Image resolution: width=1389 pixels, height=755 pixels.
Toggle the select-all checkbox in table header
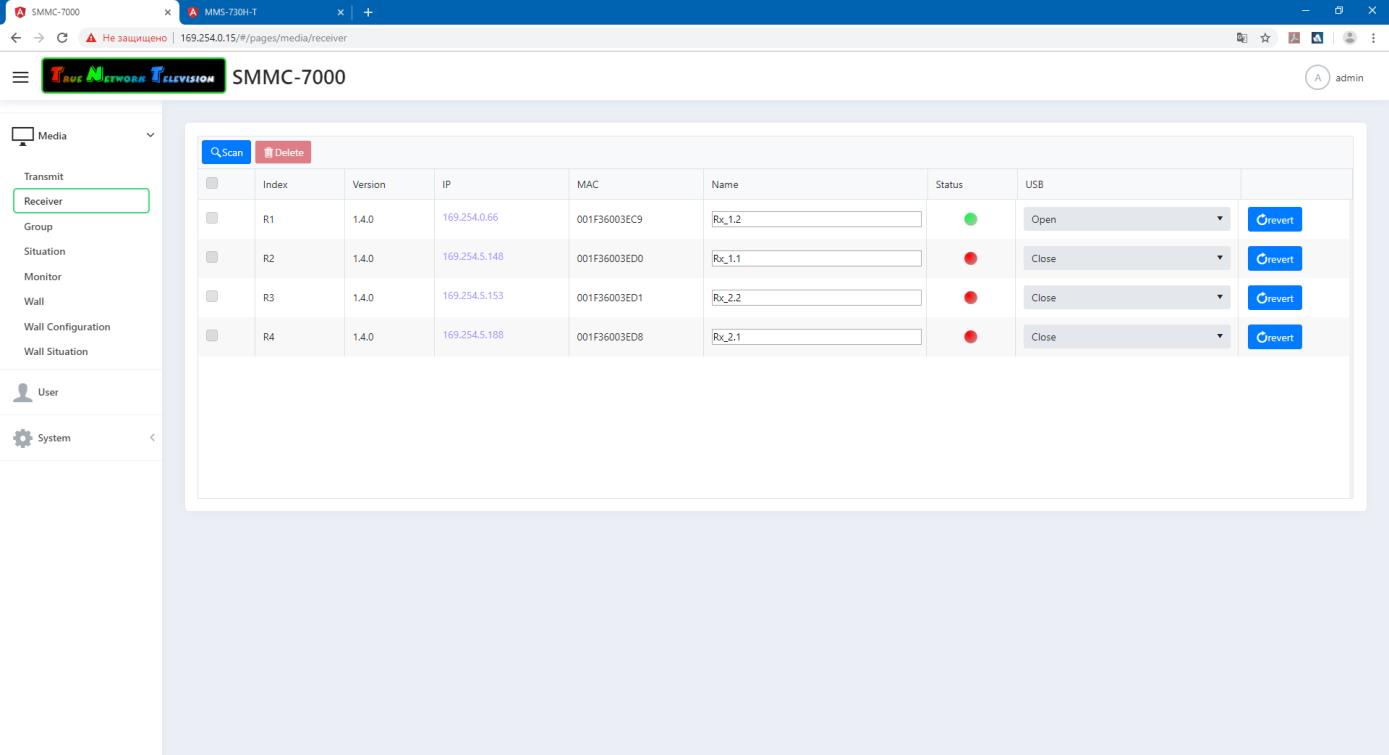coord(211,184)
